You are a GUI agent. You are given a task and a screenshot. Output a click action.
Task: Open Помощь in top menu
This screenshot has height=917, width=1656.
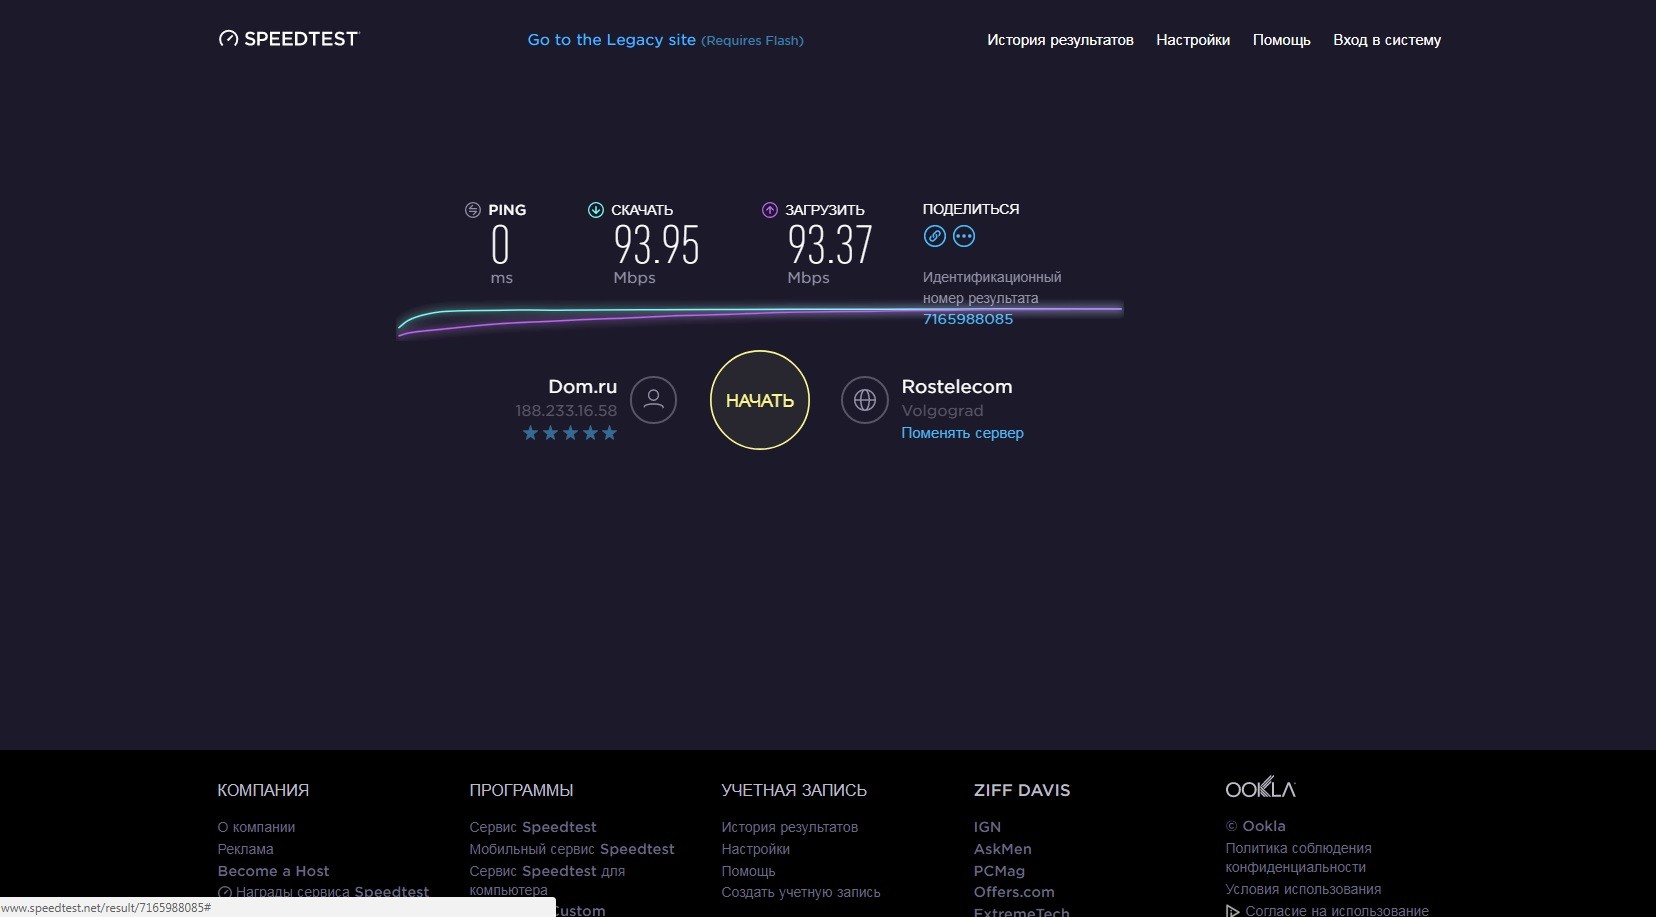point(1281,40)
